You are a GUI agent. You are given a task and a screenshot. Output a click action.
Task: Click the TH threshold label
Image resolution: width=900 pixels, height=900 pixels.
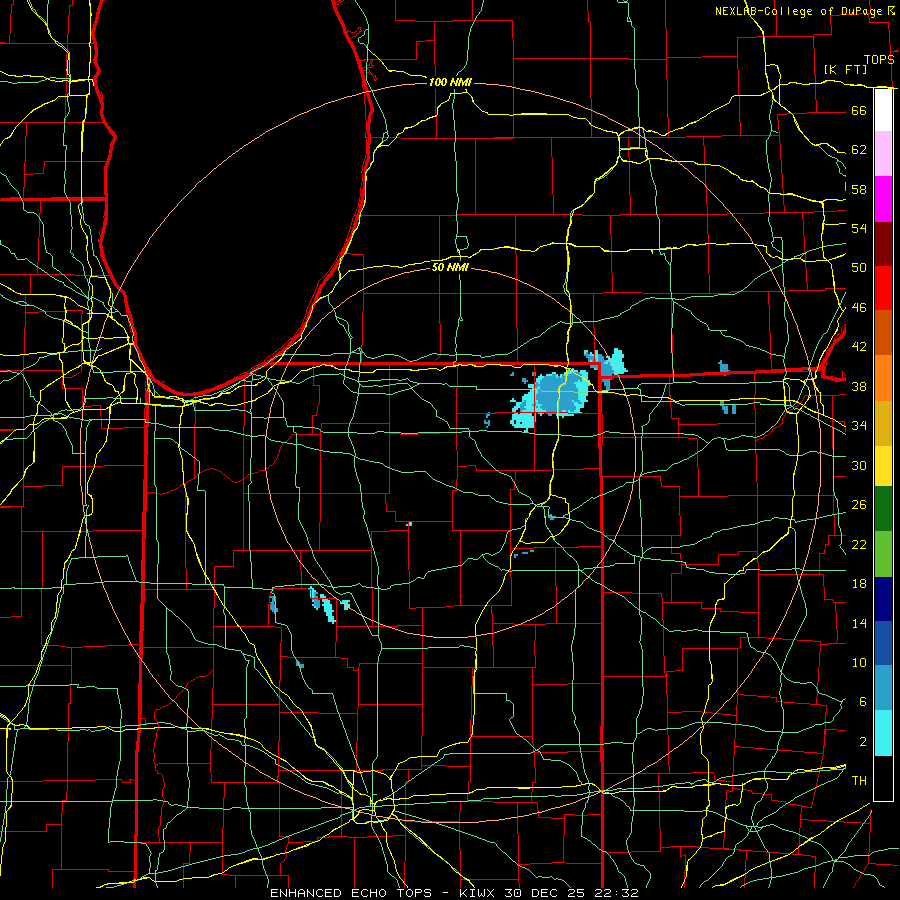tap(859, 781)
